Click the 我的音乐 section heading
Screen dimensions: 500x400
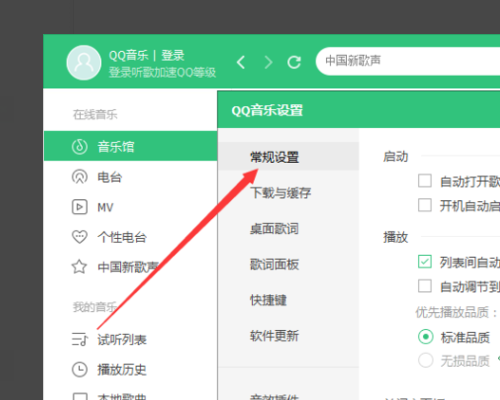pos(95,307)
